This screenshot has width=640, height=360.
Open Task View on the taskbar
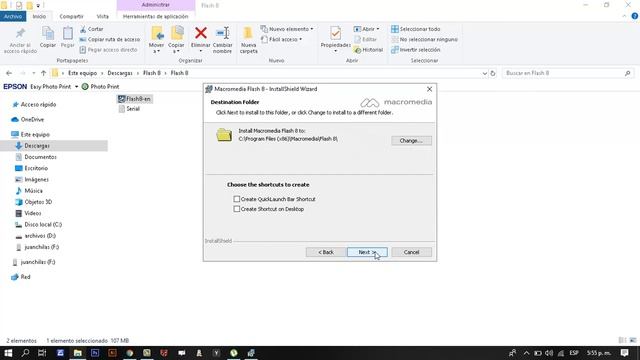click(x=42, y=353)
